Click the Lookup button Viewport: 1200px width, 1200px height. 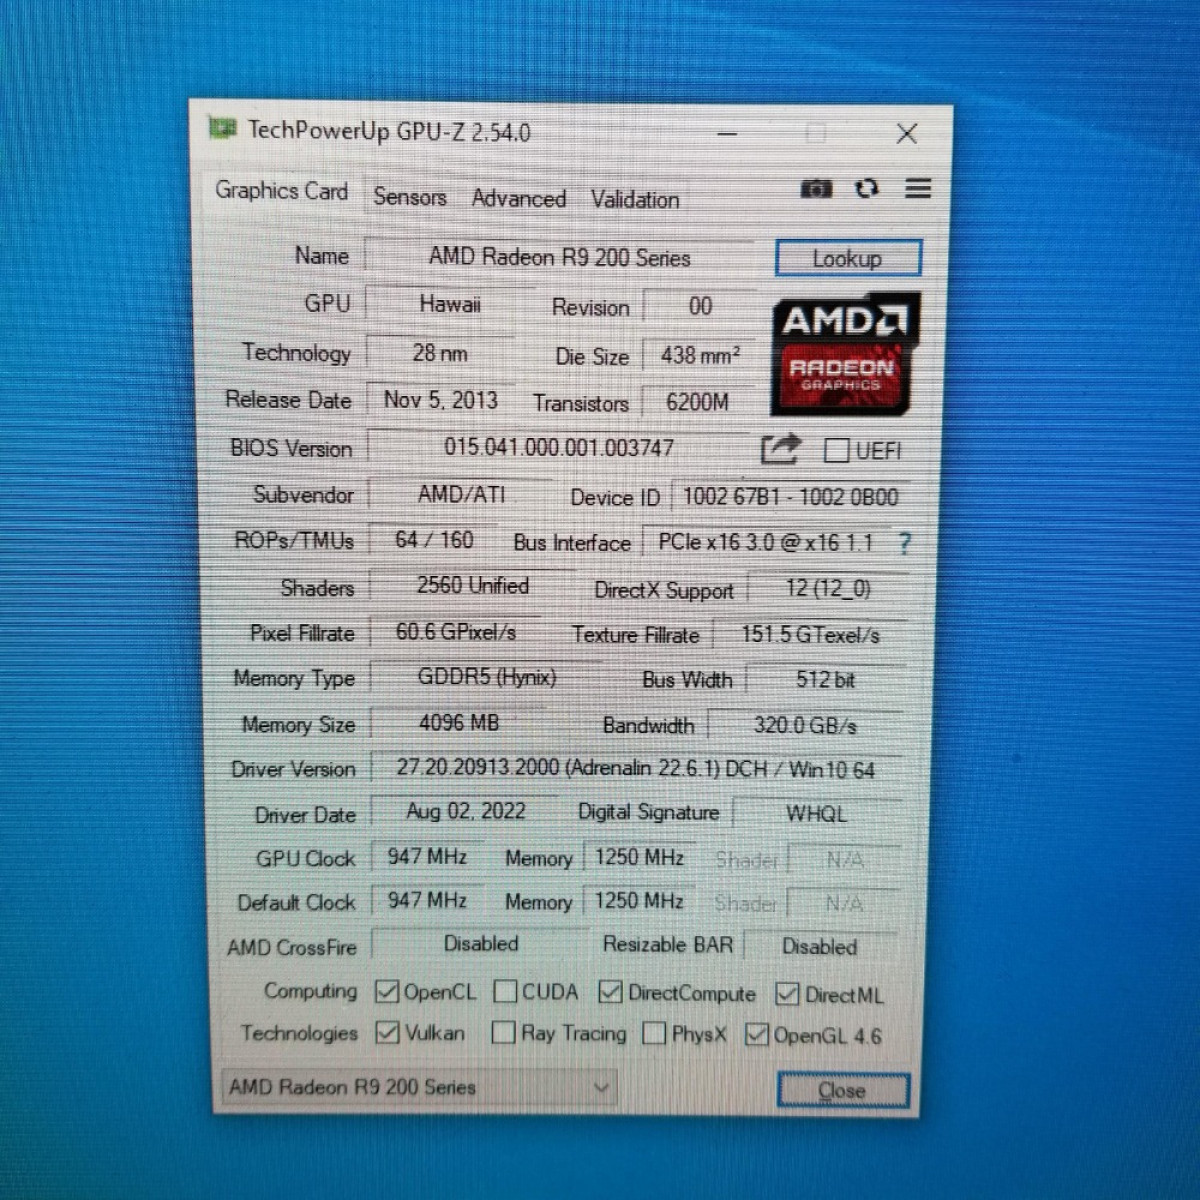pos(848,258)
